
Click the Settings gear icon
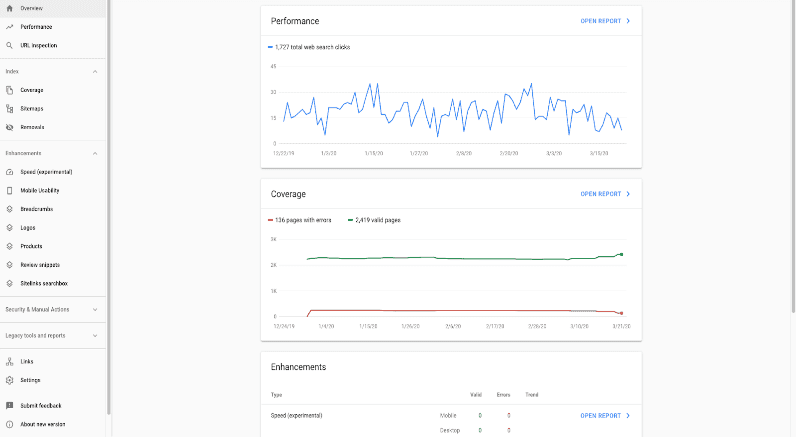(x=9, y=380)
